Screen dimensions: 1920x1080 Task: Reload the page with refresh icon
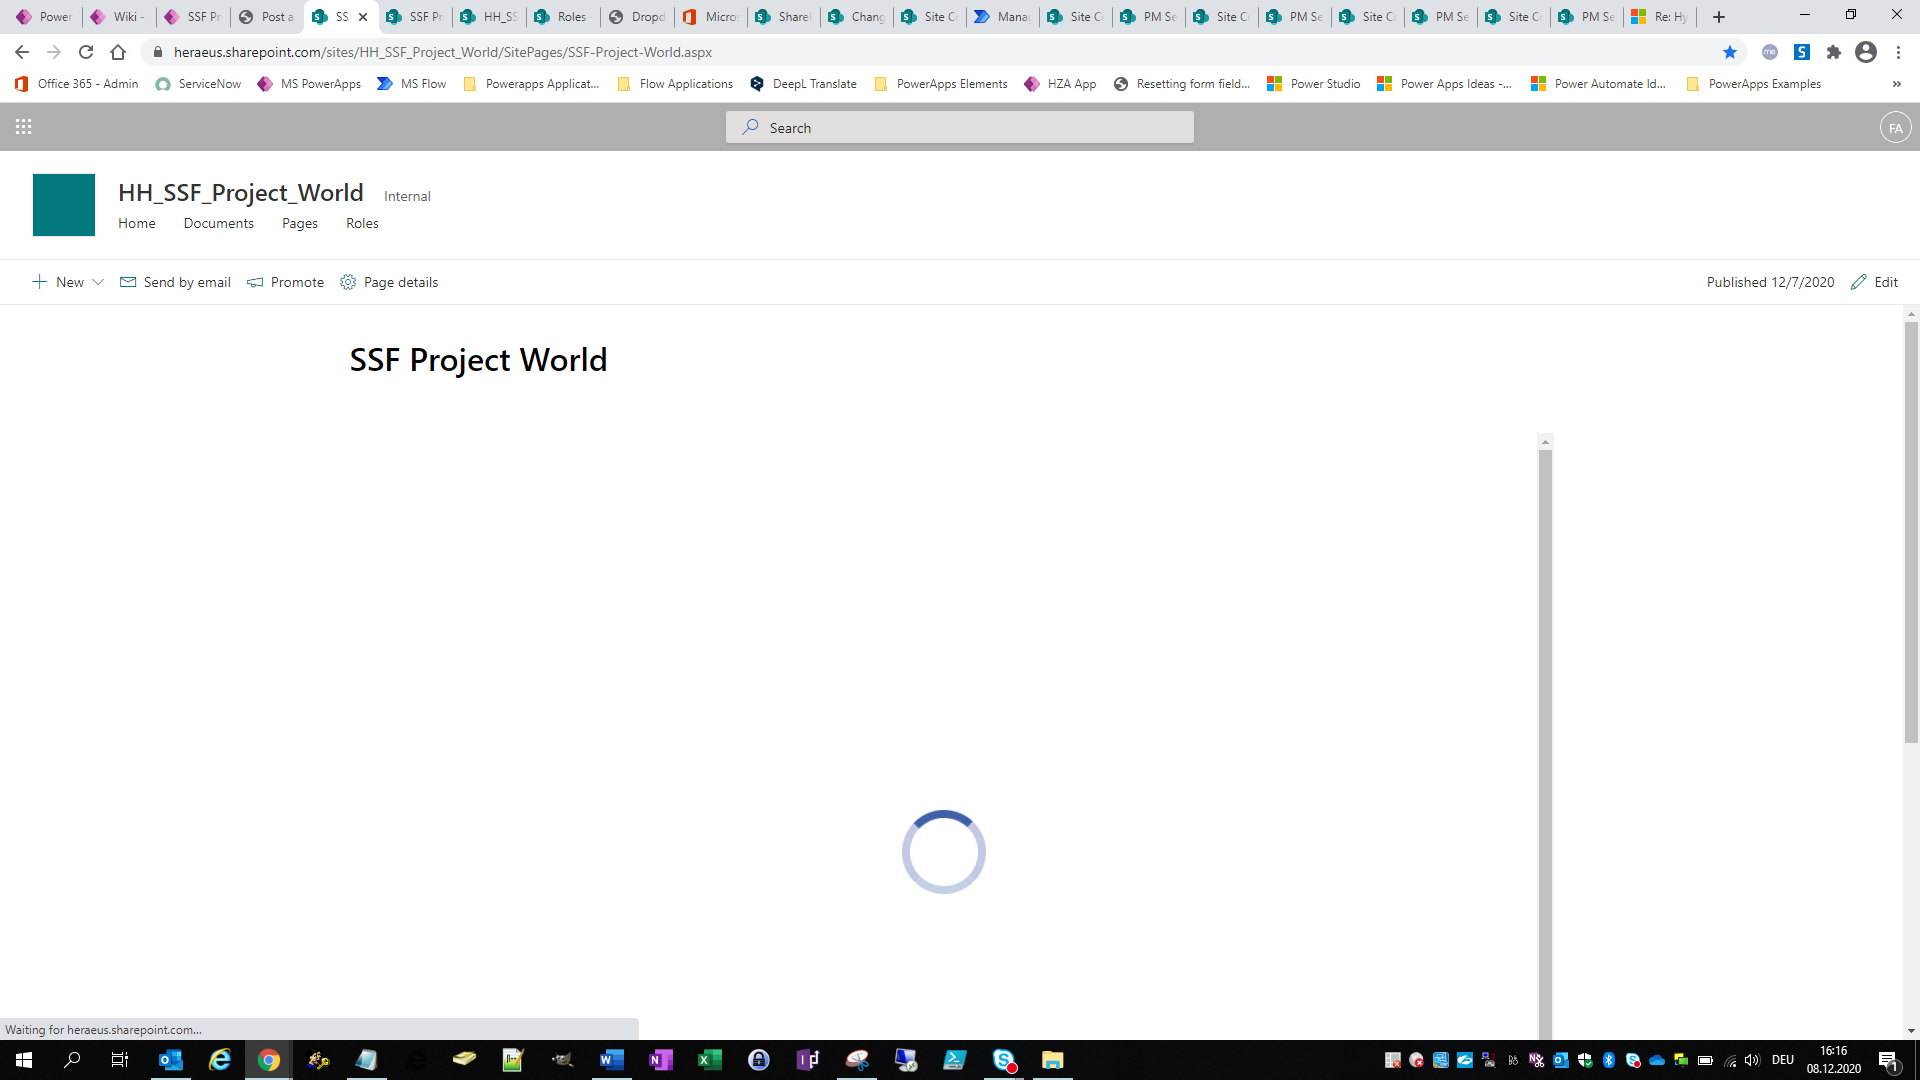(86, 52)
